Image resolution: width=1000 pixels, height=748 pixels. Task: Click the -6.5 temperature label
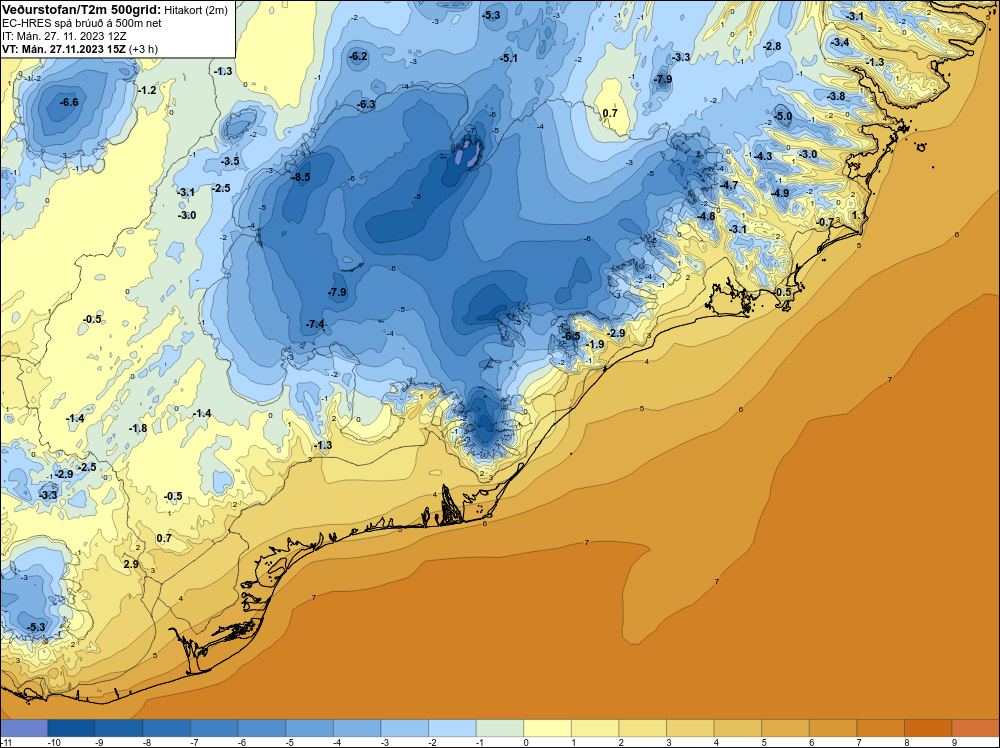tap(571, 336)
